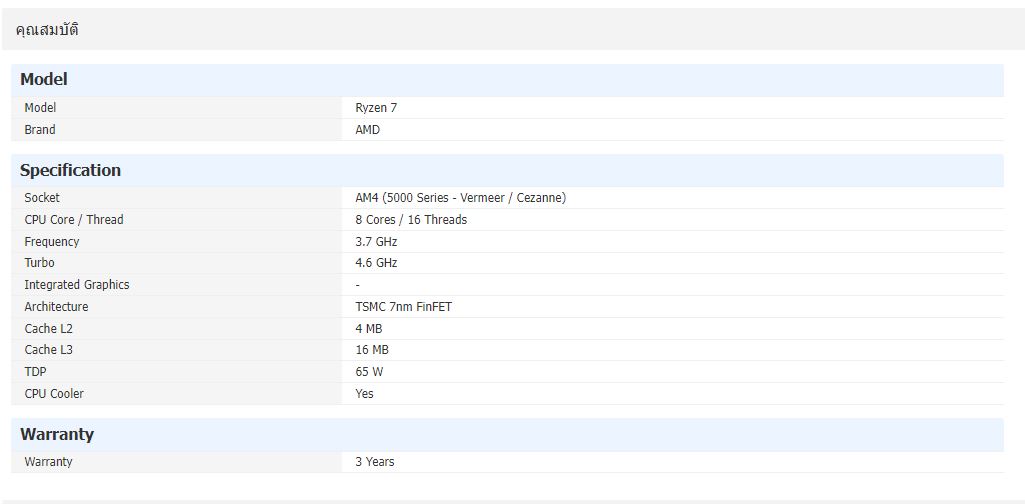Click the Turbo row label
1025x504 pixels.
(40, 263)
